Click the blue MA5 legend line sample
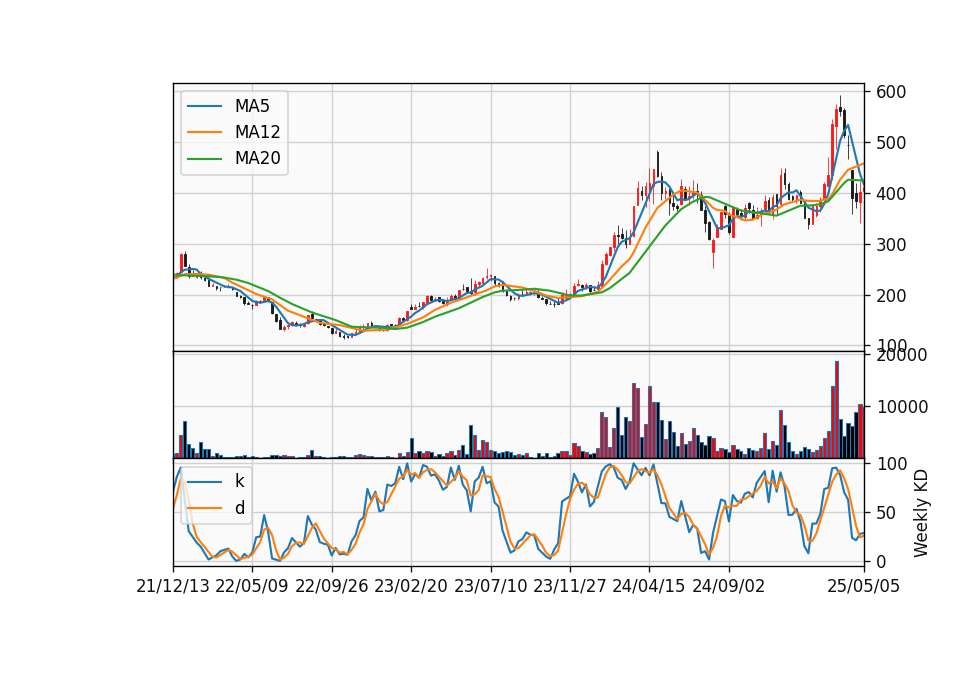The height and width of the screenshot is (690, 960). tap(204, 106)
